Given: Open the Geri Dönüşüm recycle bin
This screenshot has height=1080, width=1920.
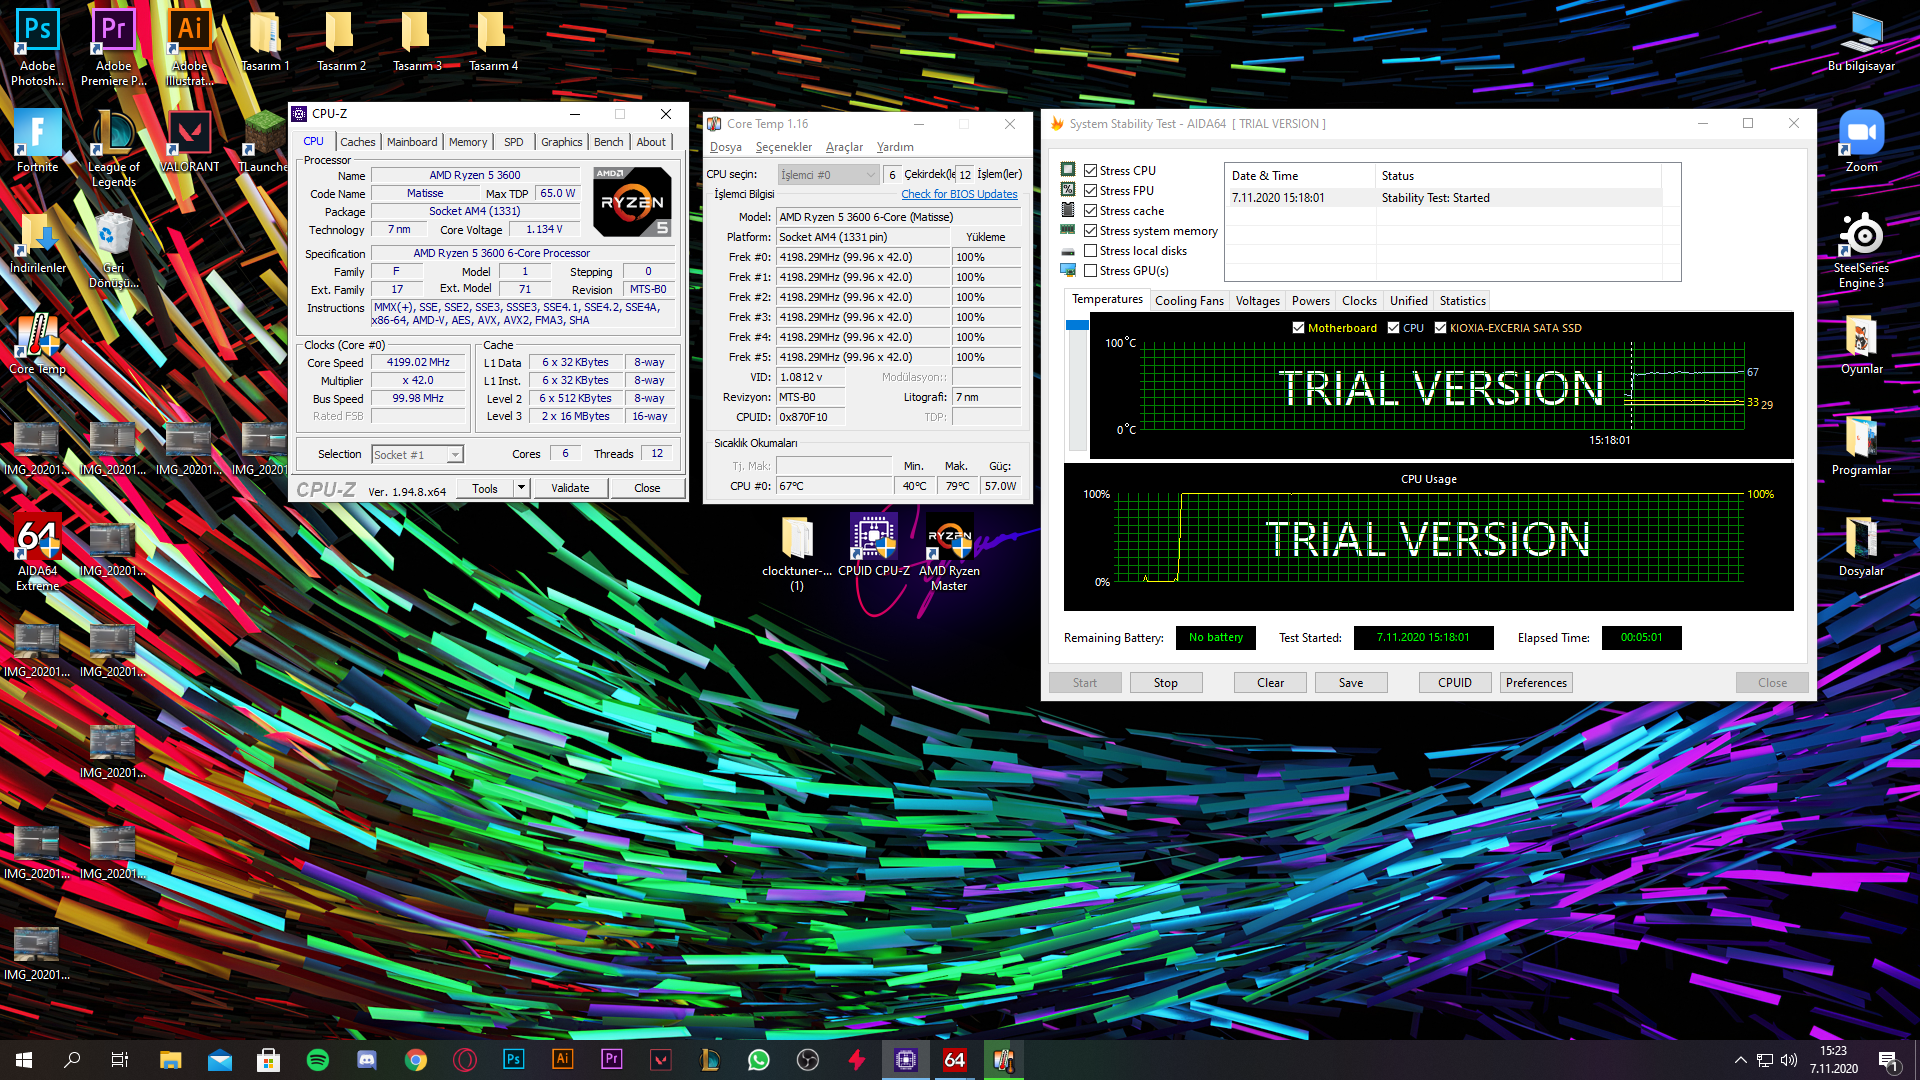Looking at the screenshot, I should tap(113, 250).
